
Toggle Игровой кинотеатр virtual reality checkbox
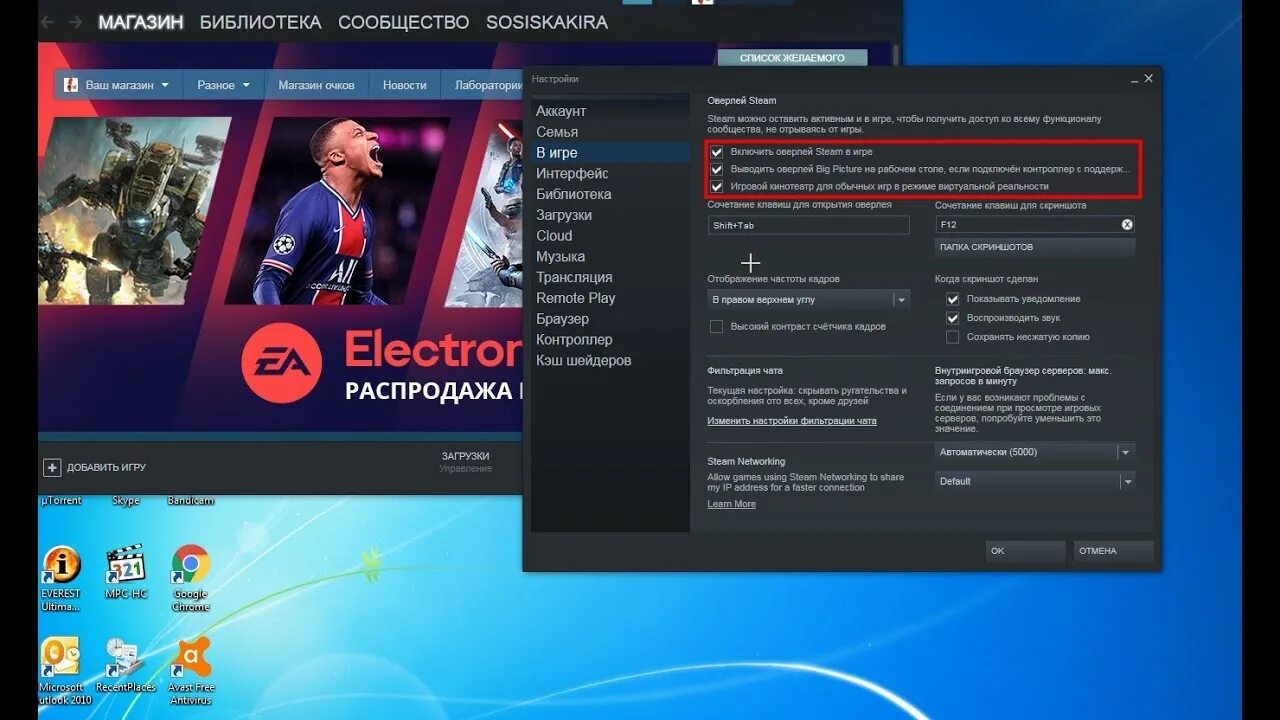click(x=716, y=186)
